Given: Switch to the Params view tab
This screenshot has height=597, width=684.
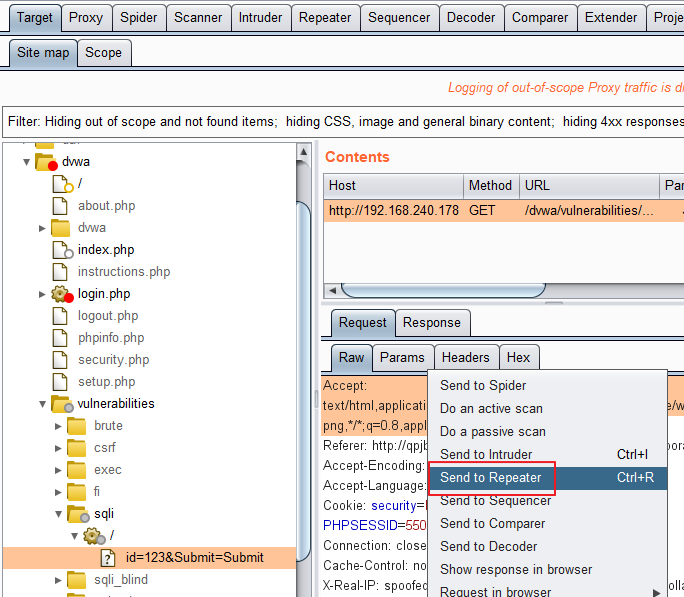Looking at the screenshot, I should pos(402,358).
